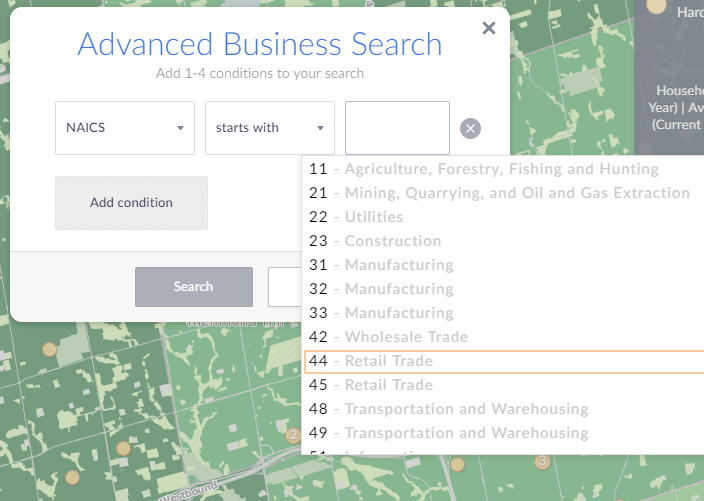Click the white button beside Search
704x501 pixels.
pos(285,287)
